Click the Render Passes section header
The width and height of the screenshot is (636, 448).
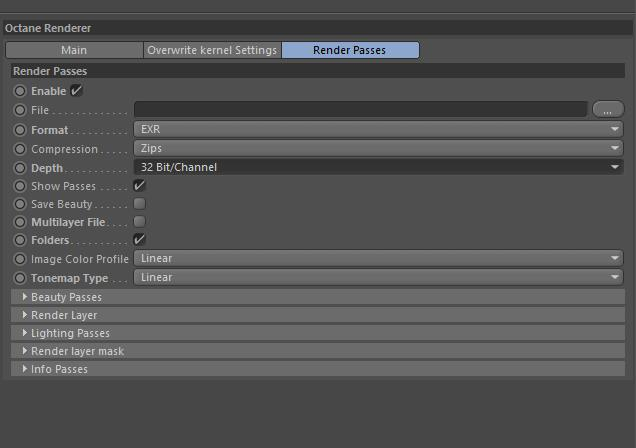point(318,71)
